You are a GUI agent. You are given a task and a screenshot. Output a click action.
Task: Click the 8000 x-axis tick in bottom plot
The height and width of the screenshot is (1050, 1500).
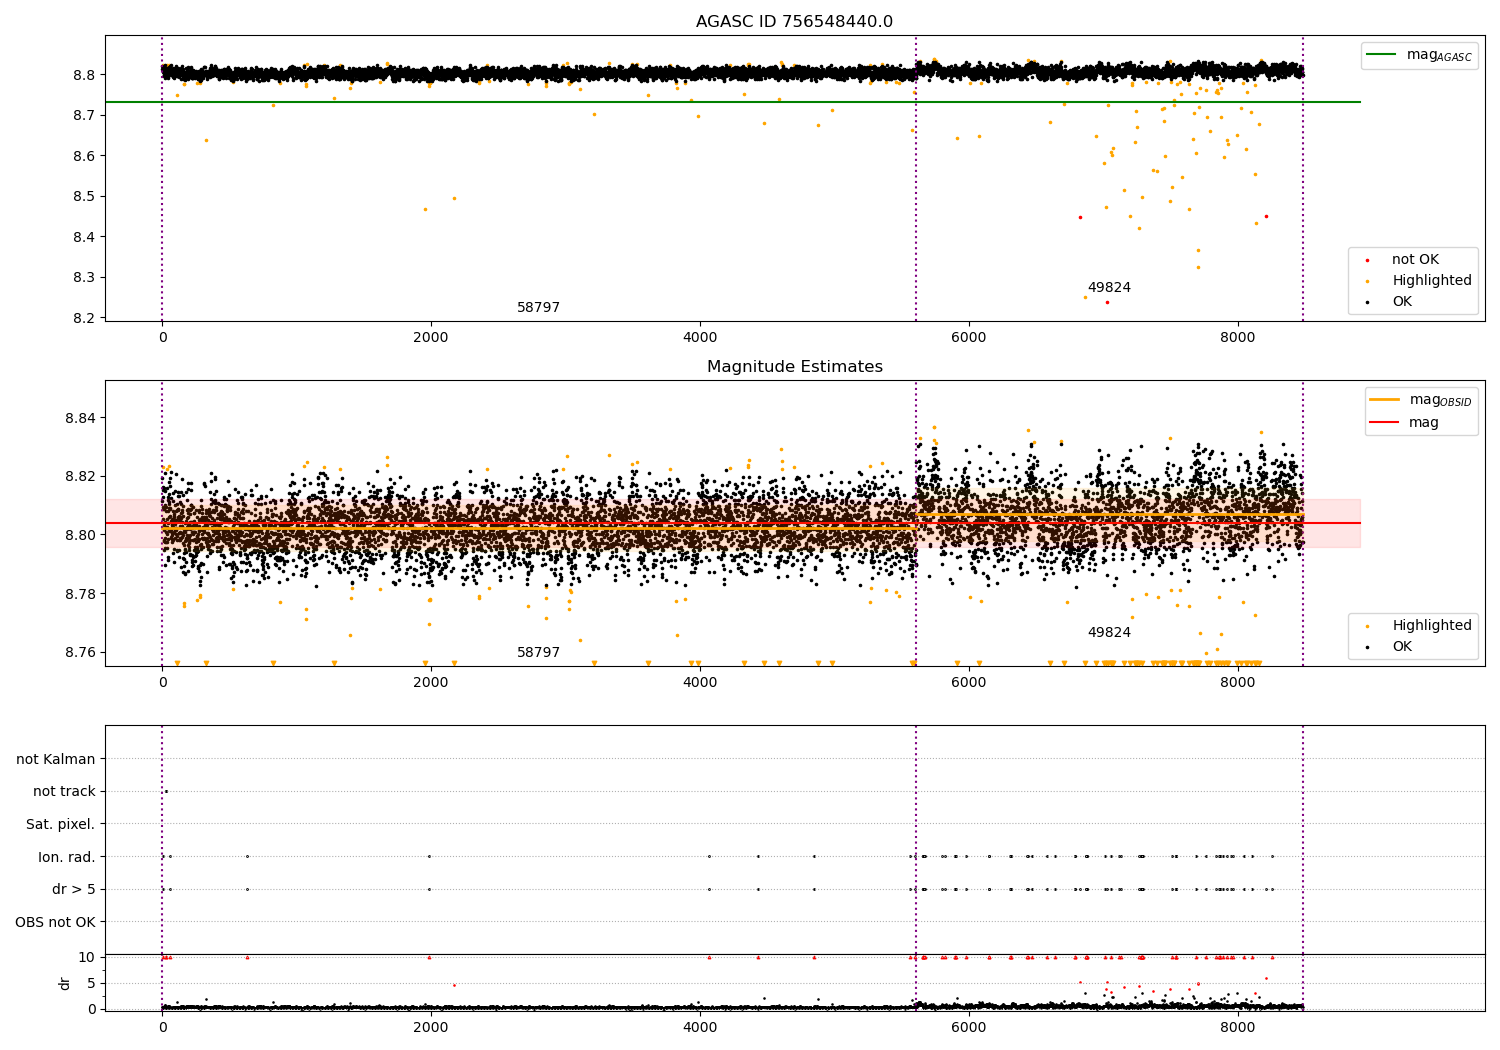point(1238,1027)
